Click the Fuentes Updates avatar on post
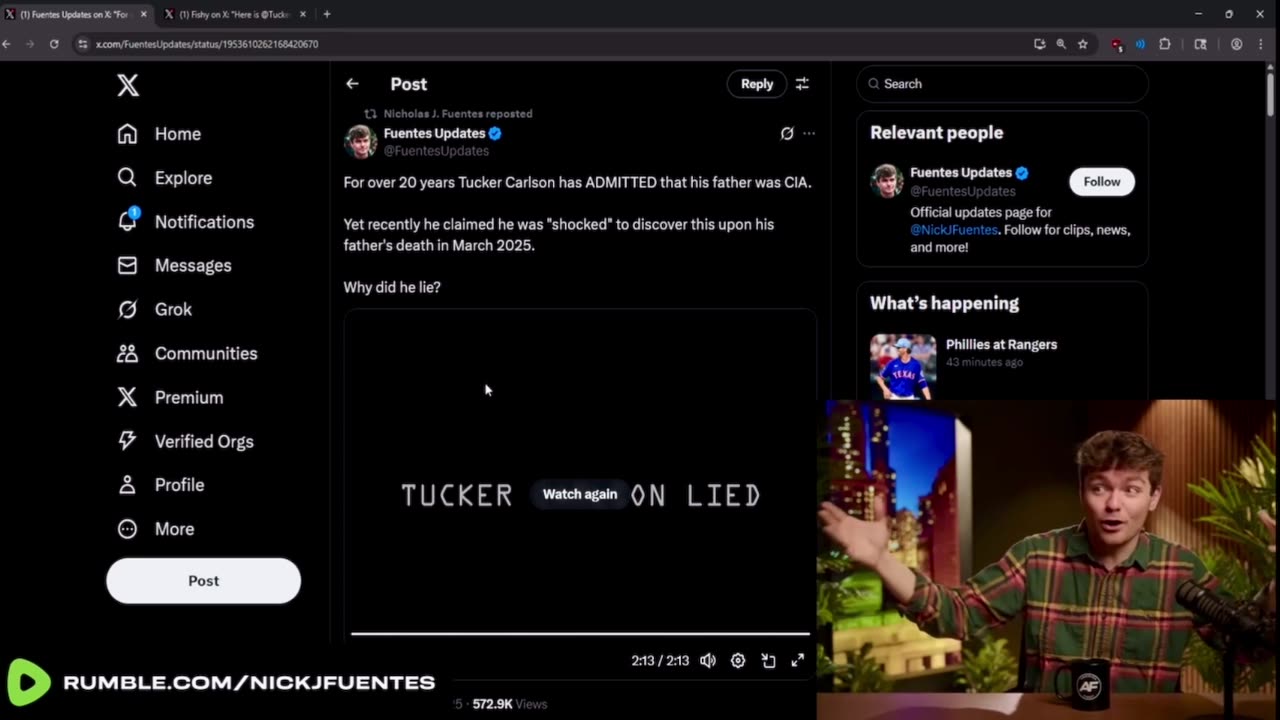 click(361, 142)
